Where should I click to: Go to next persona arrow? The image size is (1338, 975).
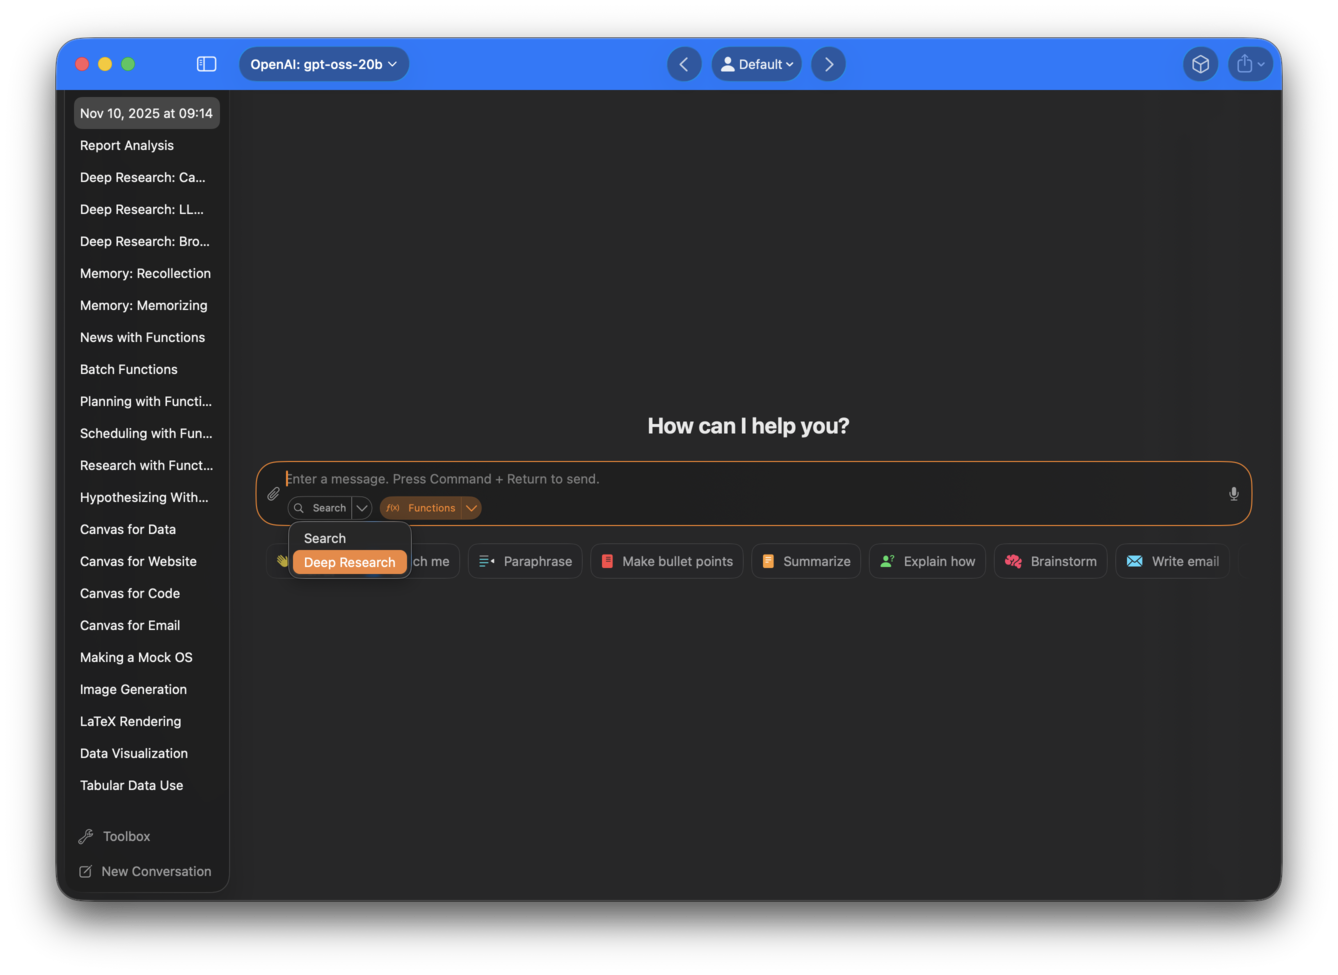[828, 64]
